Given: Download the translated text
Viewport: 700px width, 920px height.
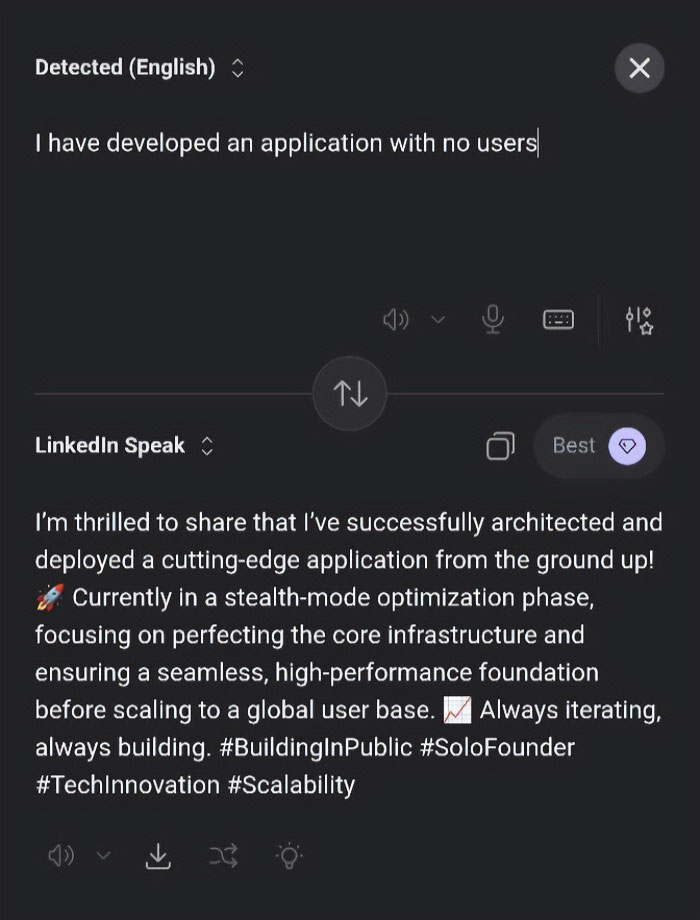Looking at the screenshot, I should (x=158, y=856).
